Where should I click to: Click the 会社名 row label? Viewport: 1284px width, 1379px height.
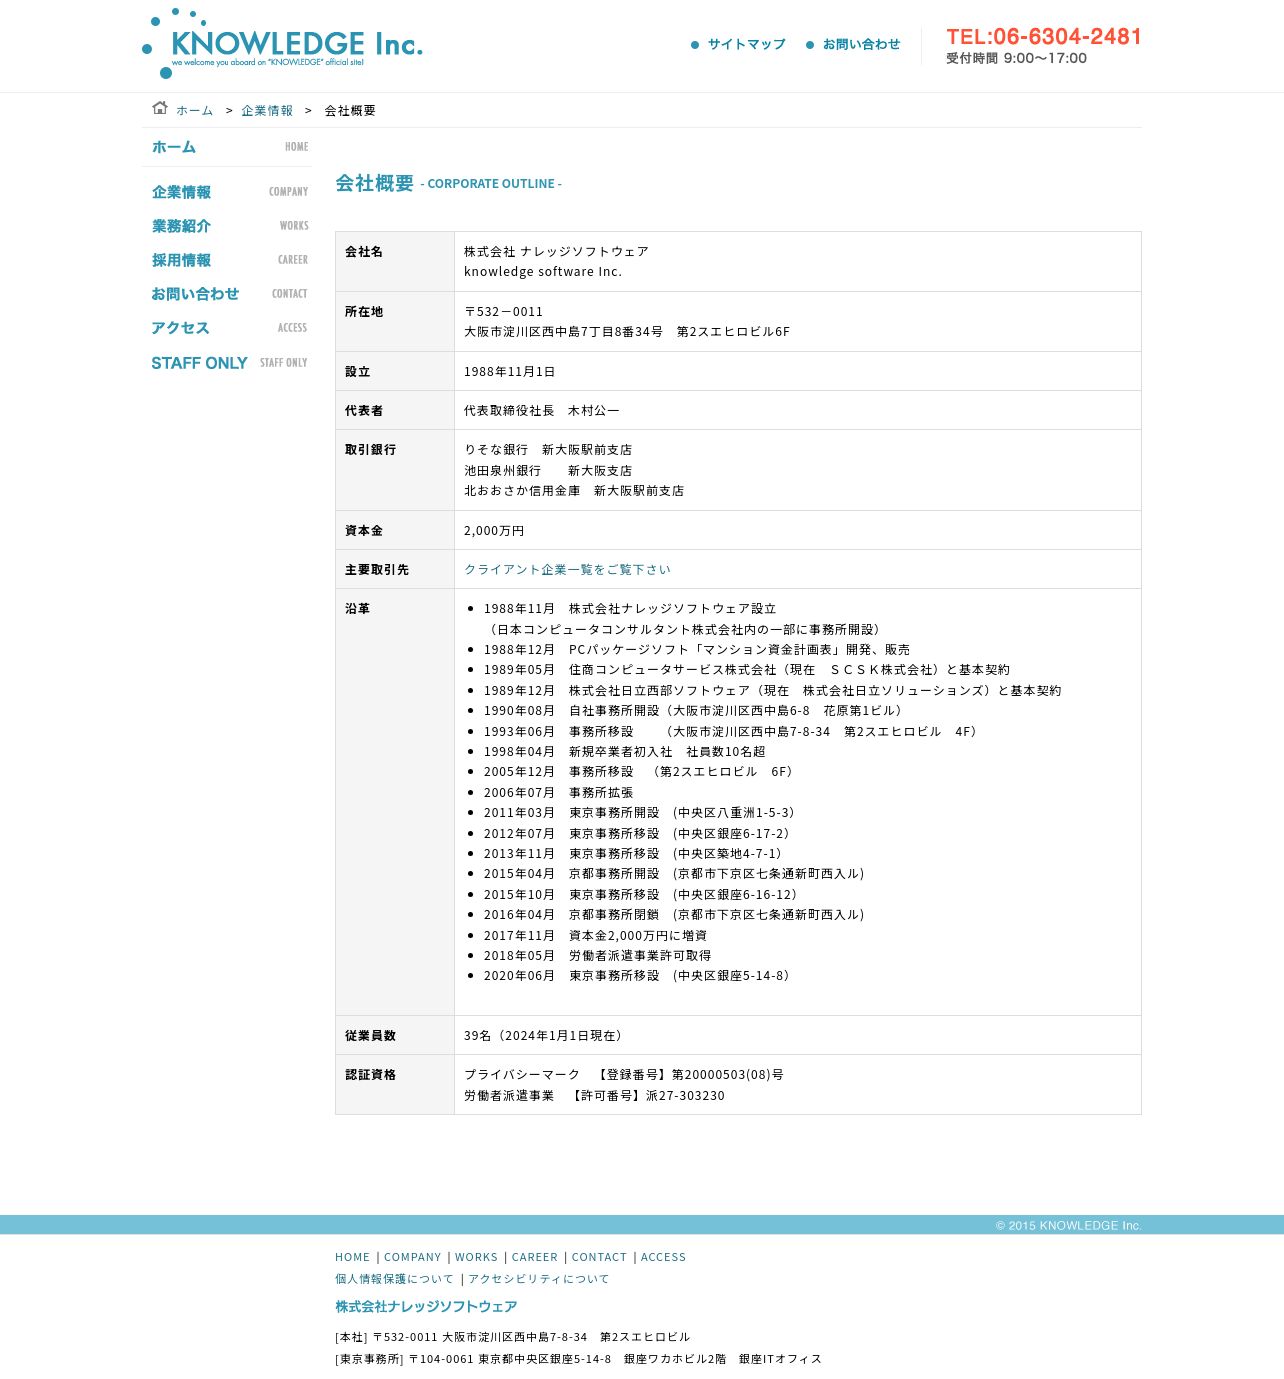pos(364,252)
